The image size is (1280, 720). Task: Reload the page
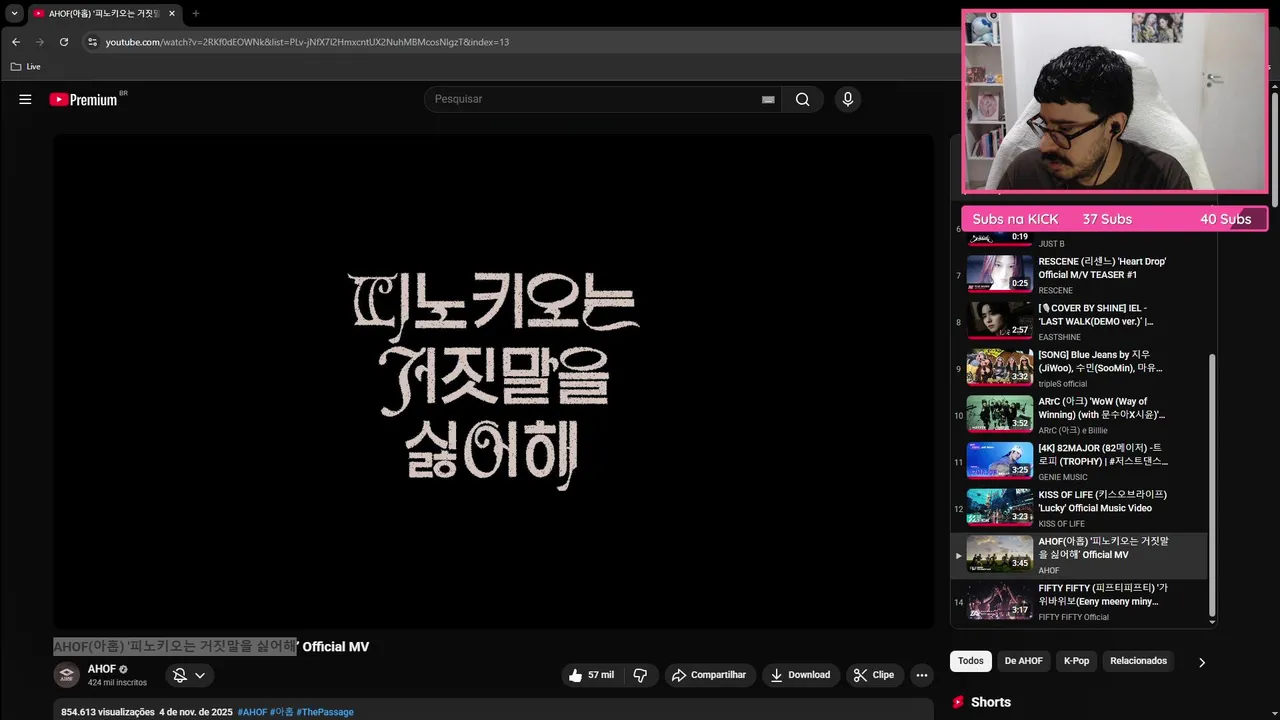click(64, 42)
